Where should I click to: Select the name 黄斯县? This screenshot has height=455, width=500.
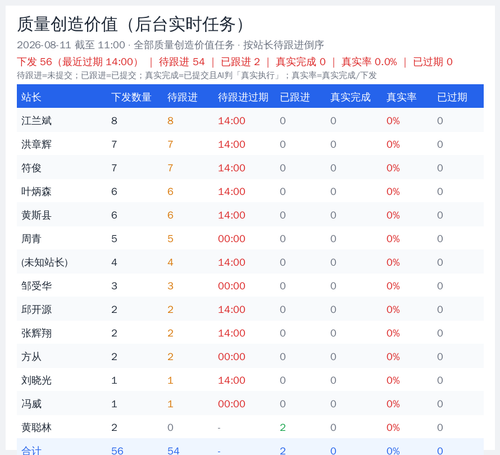(36, 215)
